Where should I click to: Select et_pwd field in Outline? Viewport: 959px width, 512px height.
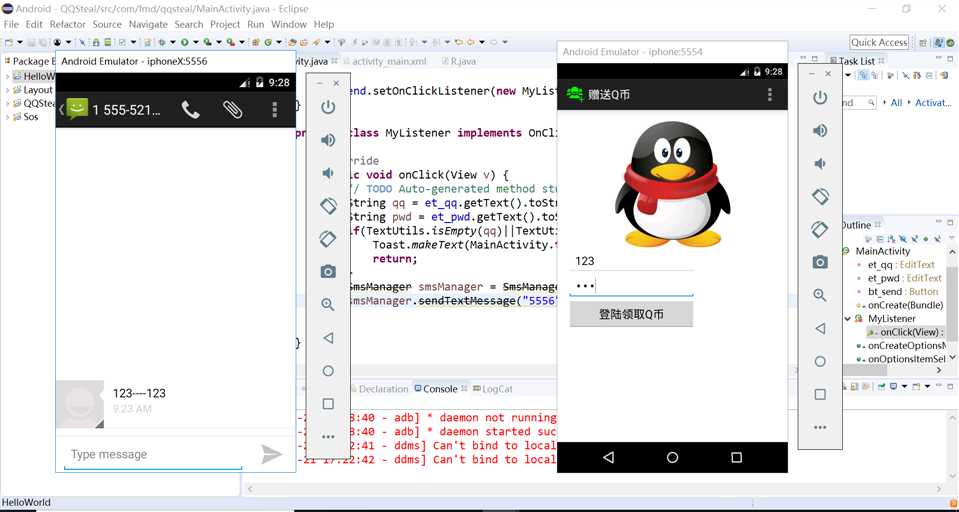click(905, 278)
